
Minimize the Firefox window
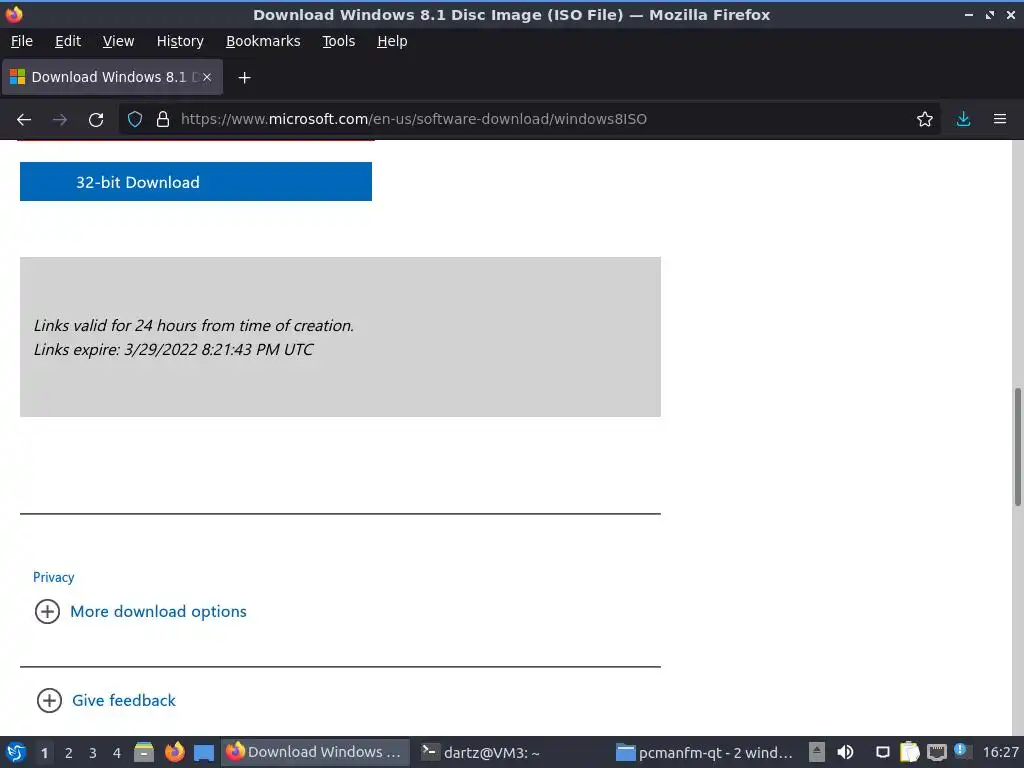coord(969,14)
